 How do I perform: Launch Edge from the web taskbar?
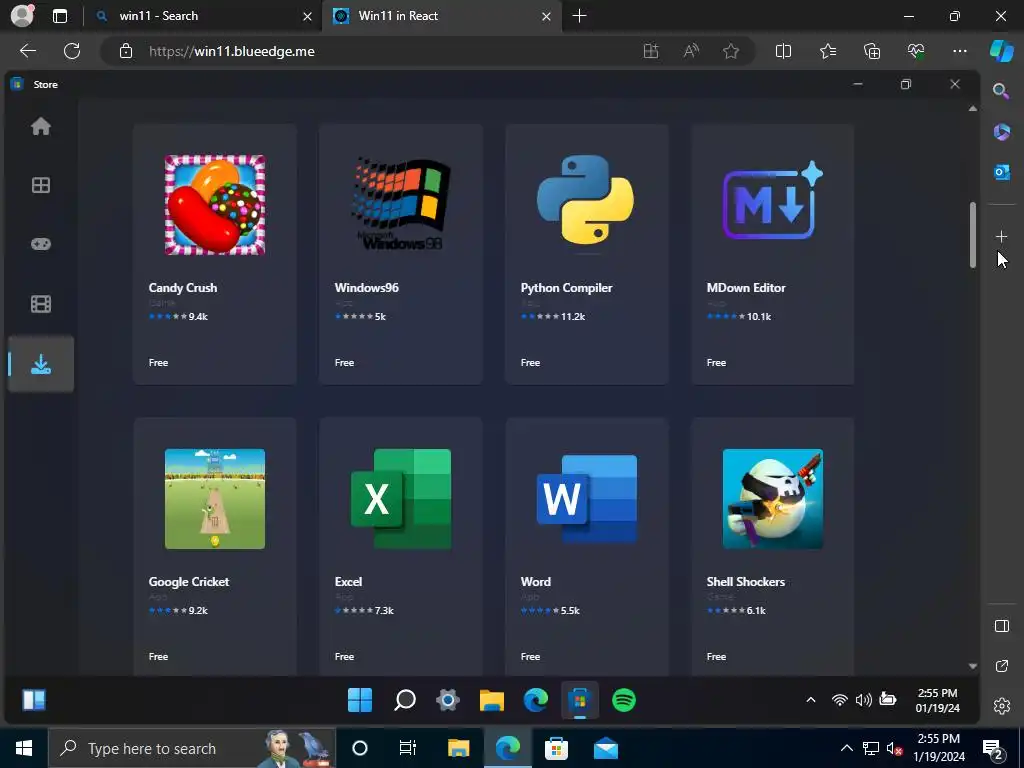pyautogui.click(x=536, y=700)
